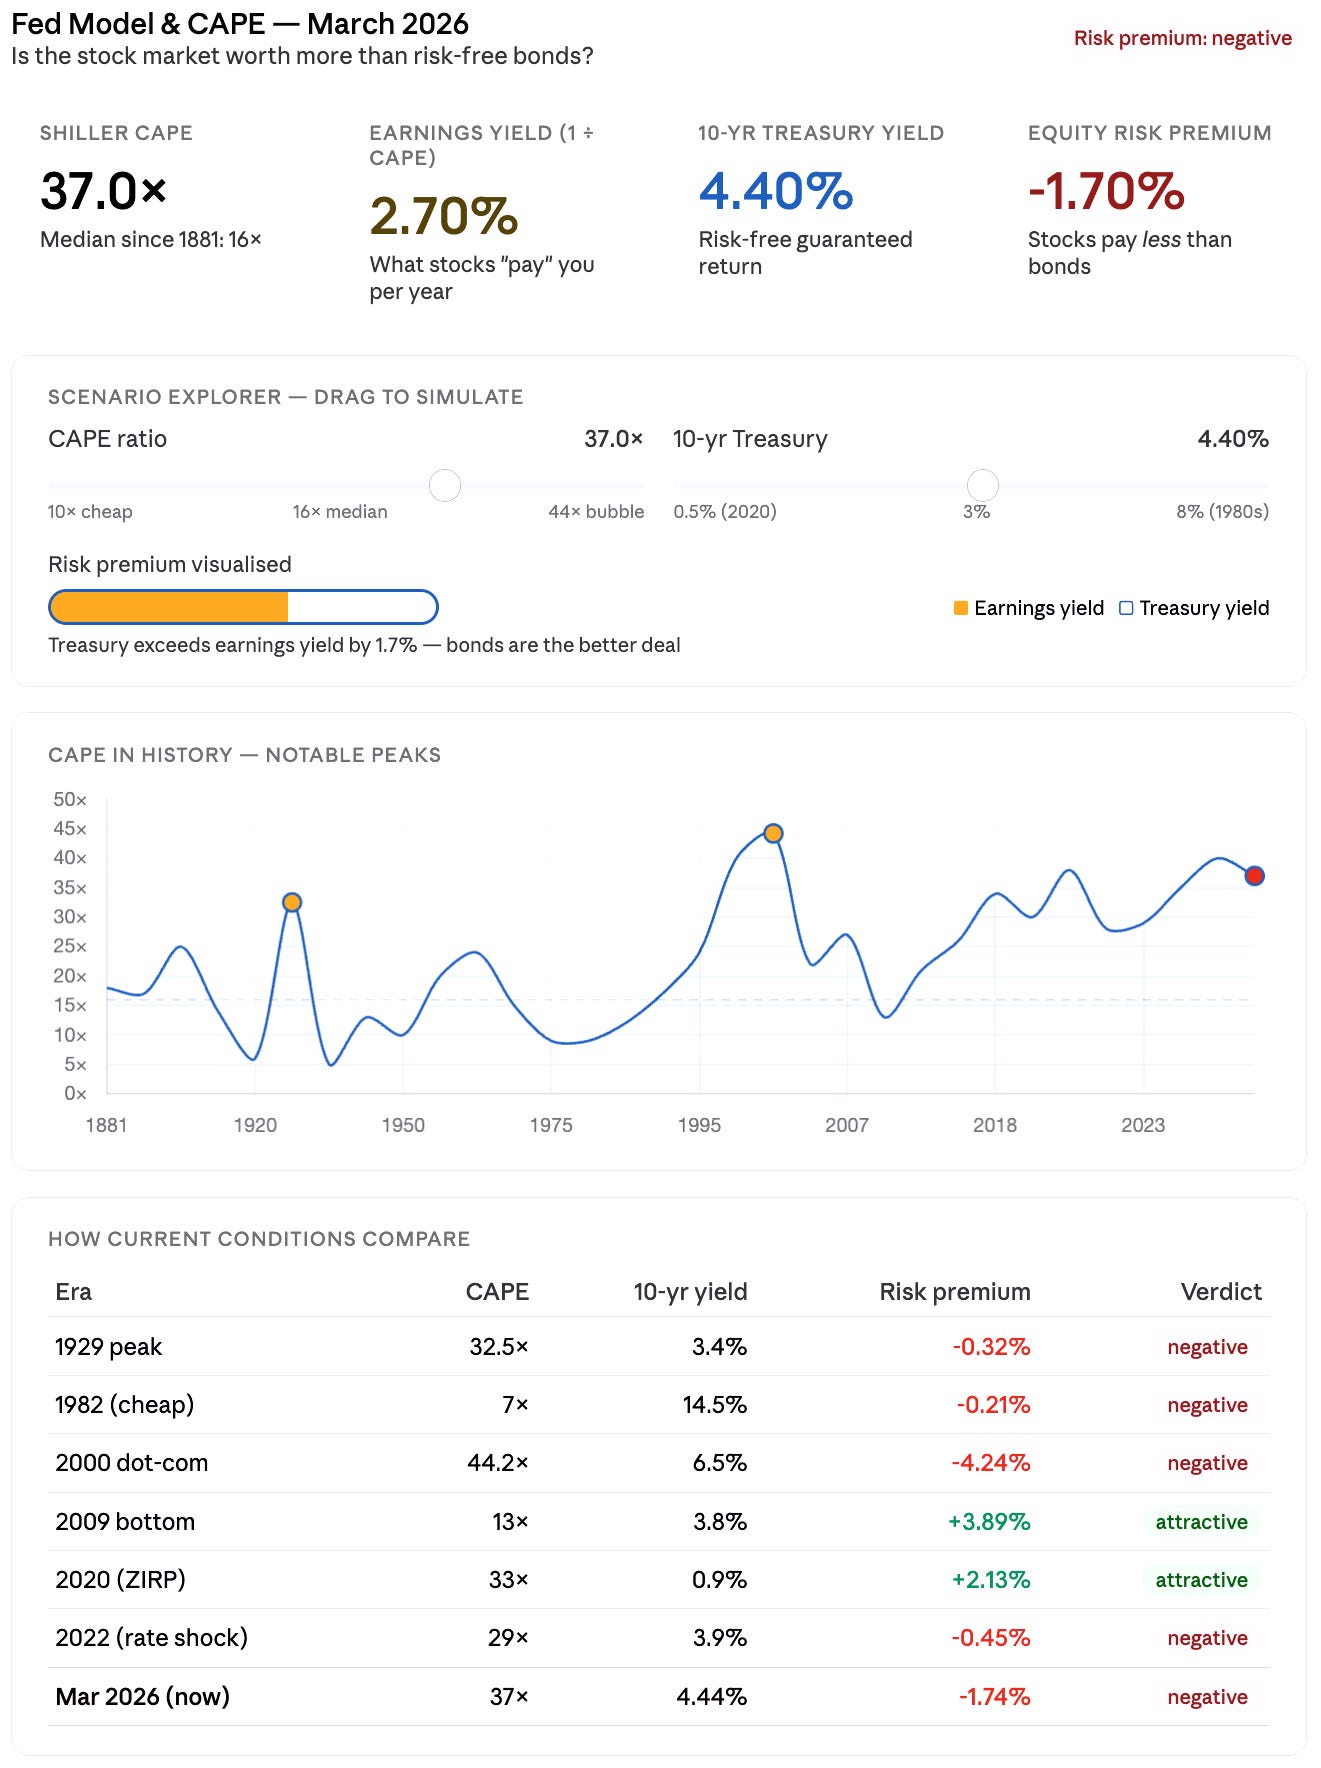Click 'Median since 1881: 16×' text
Screen dimensions: 1321x1768
pyautogui.click(x=151, y=239)
